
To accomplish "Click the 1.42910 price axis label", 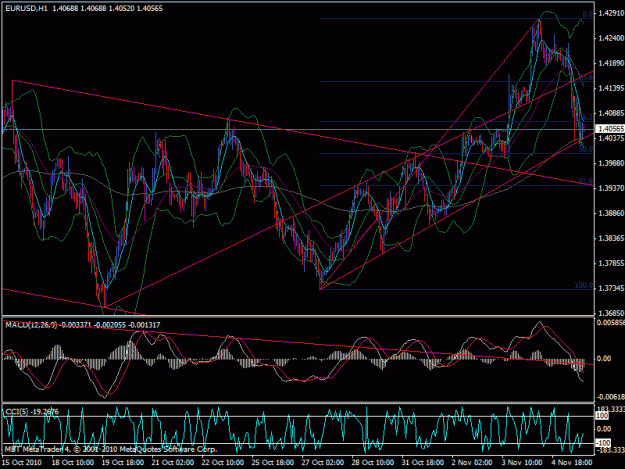I will tap(611, 13).
